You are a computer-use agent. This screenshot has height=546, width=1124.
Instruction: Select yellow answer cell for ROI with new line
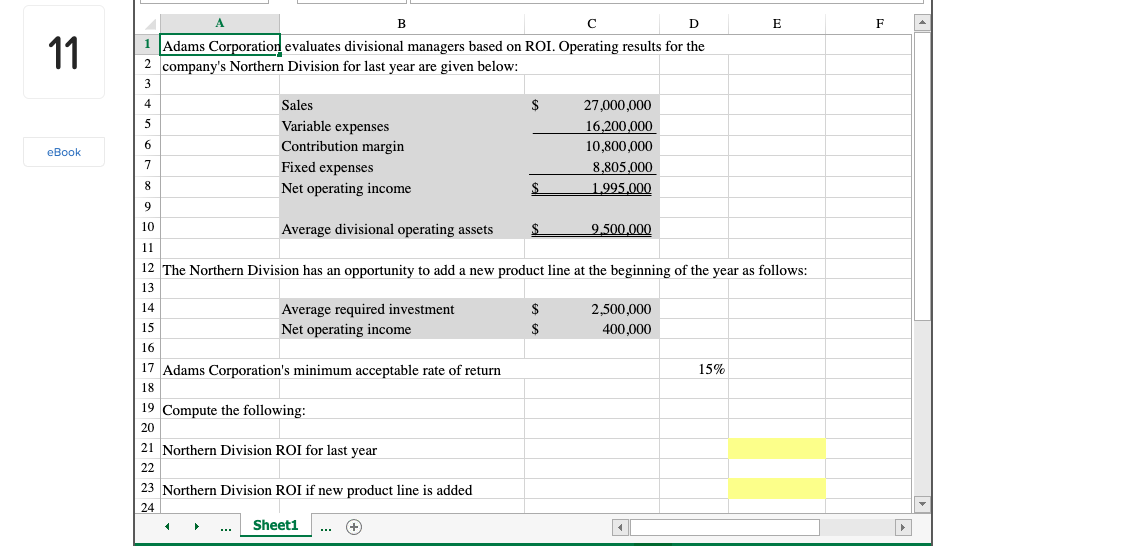tap(776, 489)
